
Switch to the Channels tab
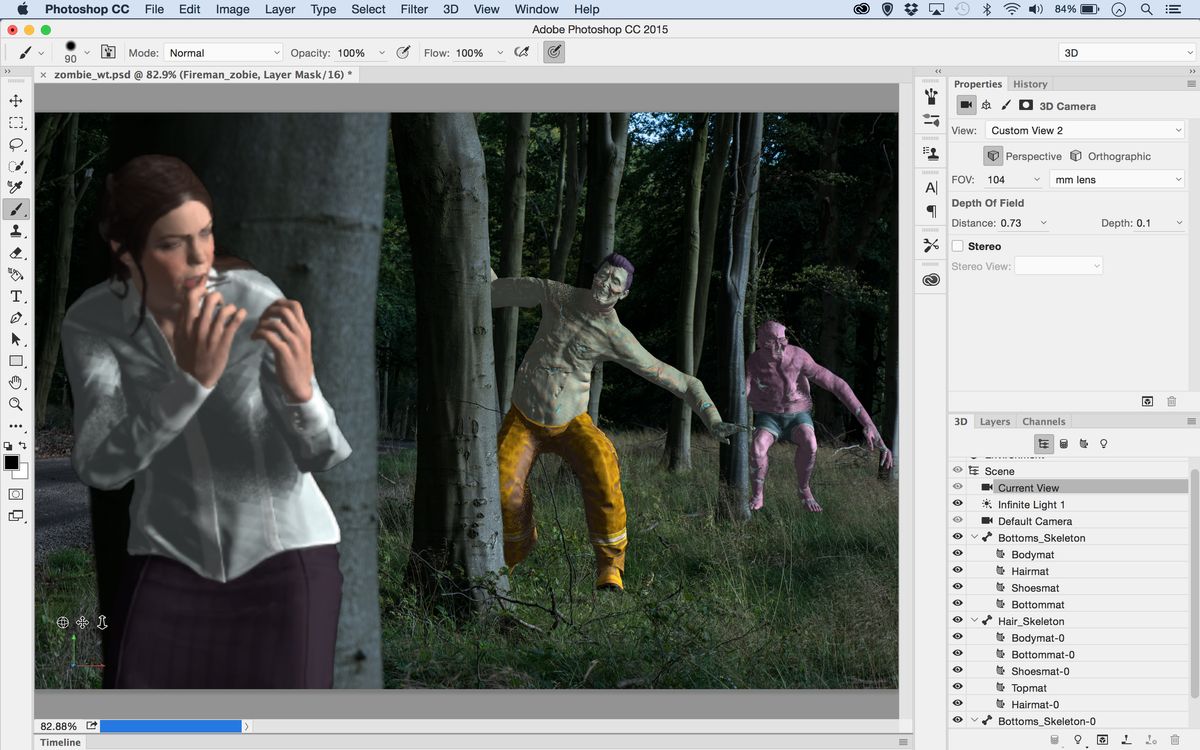pyautogui.click(x=1043, y=421)
